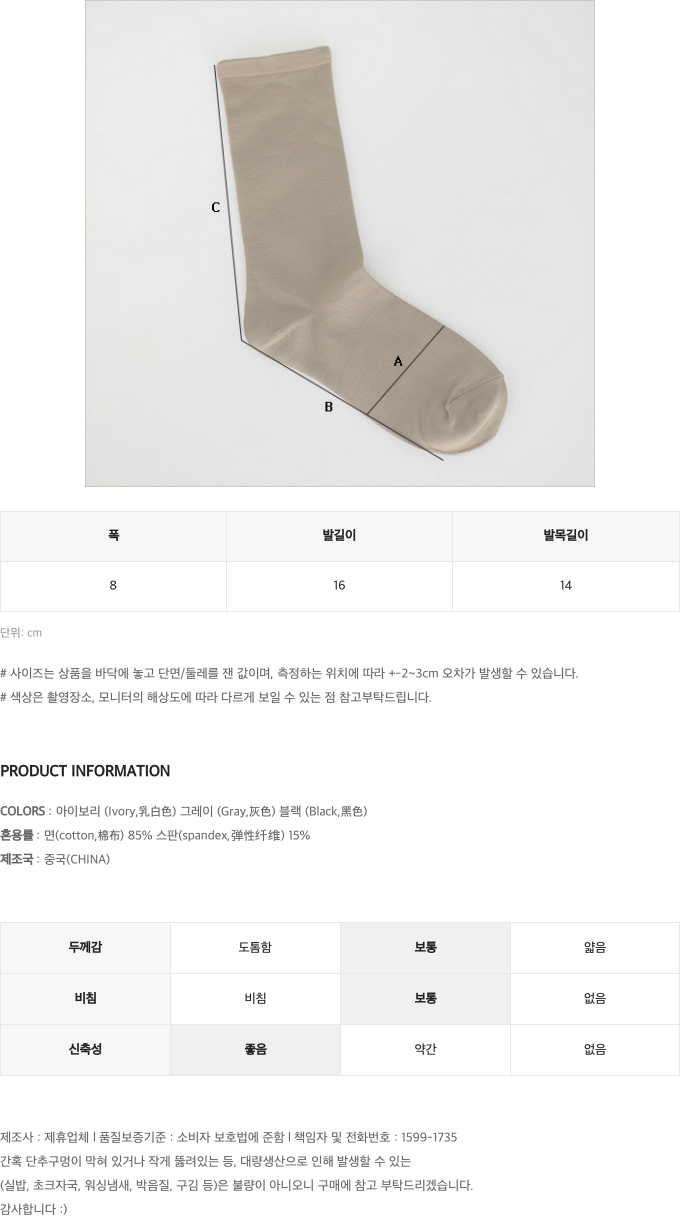Select the highlighted 좋음 elasticity cell
Screen dimensions: 680x1222
(x=255, y=1050)
